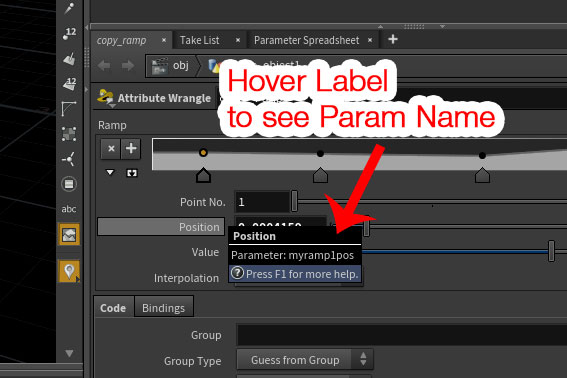Image resolution: width=567 pixels, height=378 pixels.
Task: Select the abc text display option icon
Action: (x=69, y=209)
